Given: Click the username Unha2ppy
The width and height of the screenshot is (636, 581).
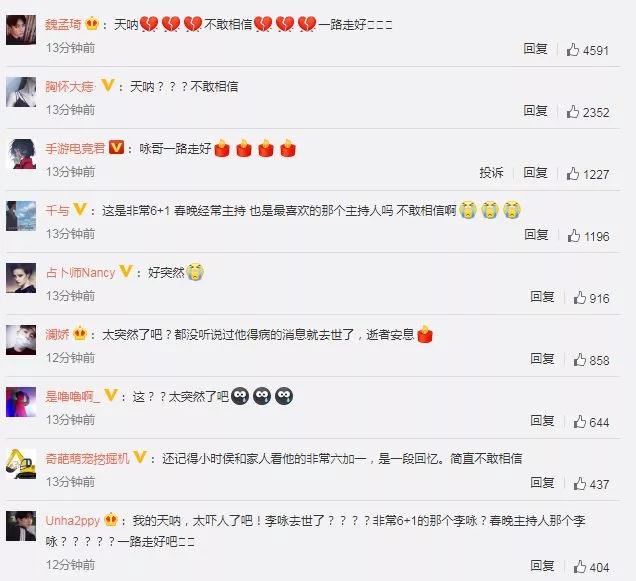Looking at the screenshot, I should coord(73,521).
